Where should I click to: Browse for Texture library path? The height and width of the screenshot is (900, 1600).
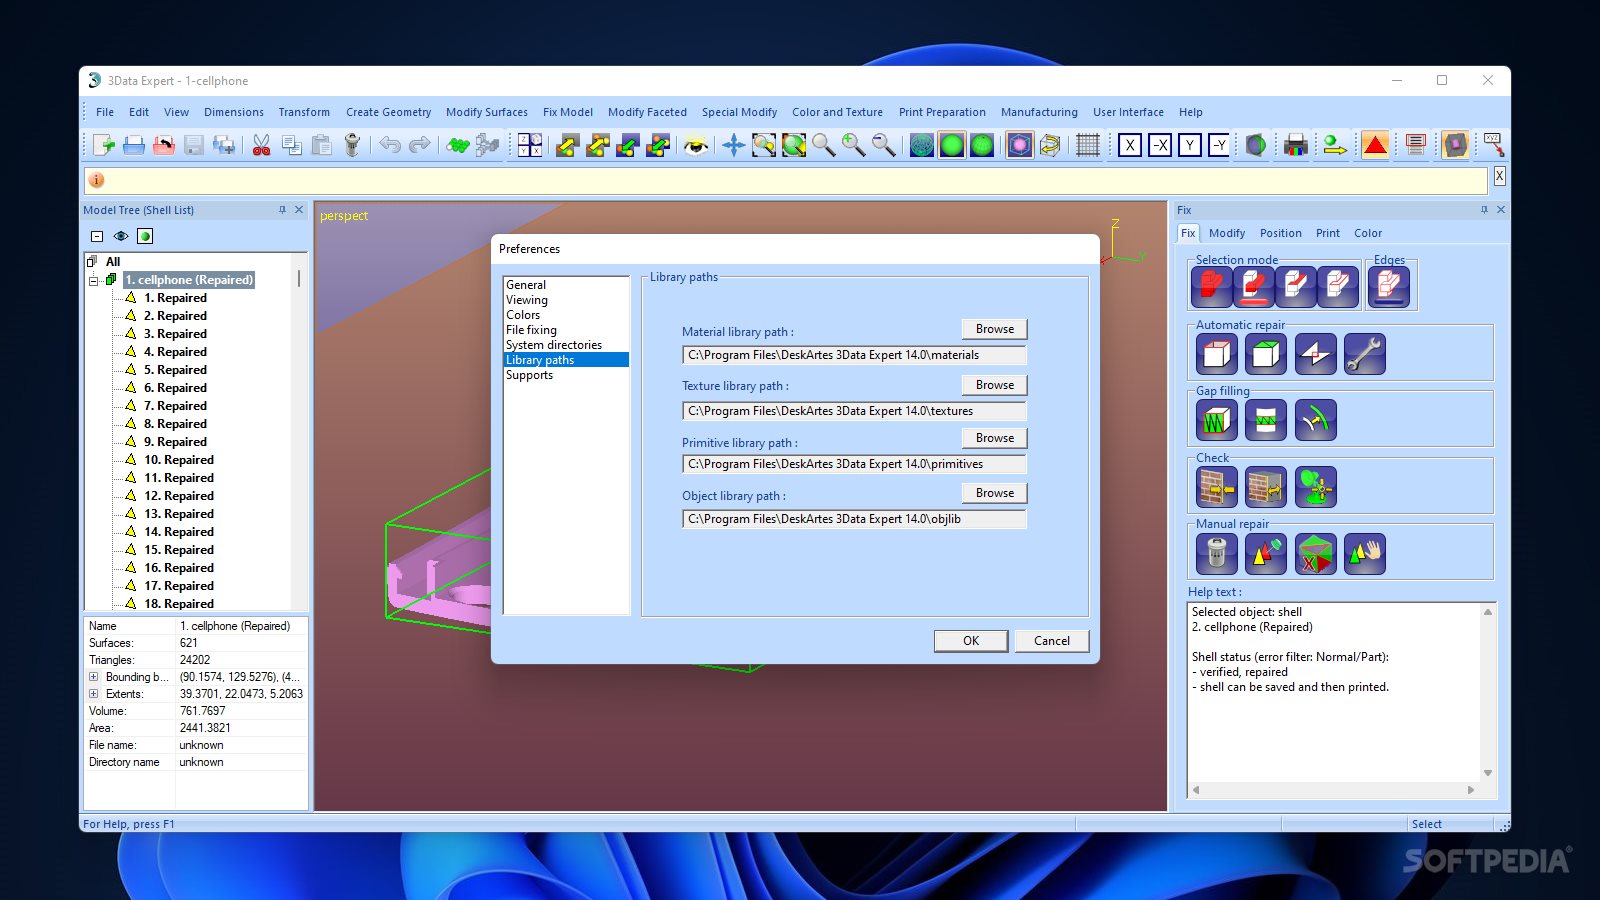point(995,385)
